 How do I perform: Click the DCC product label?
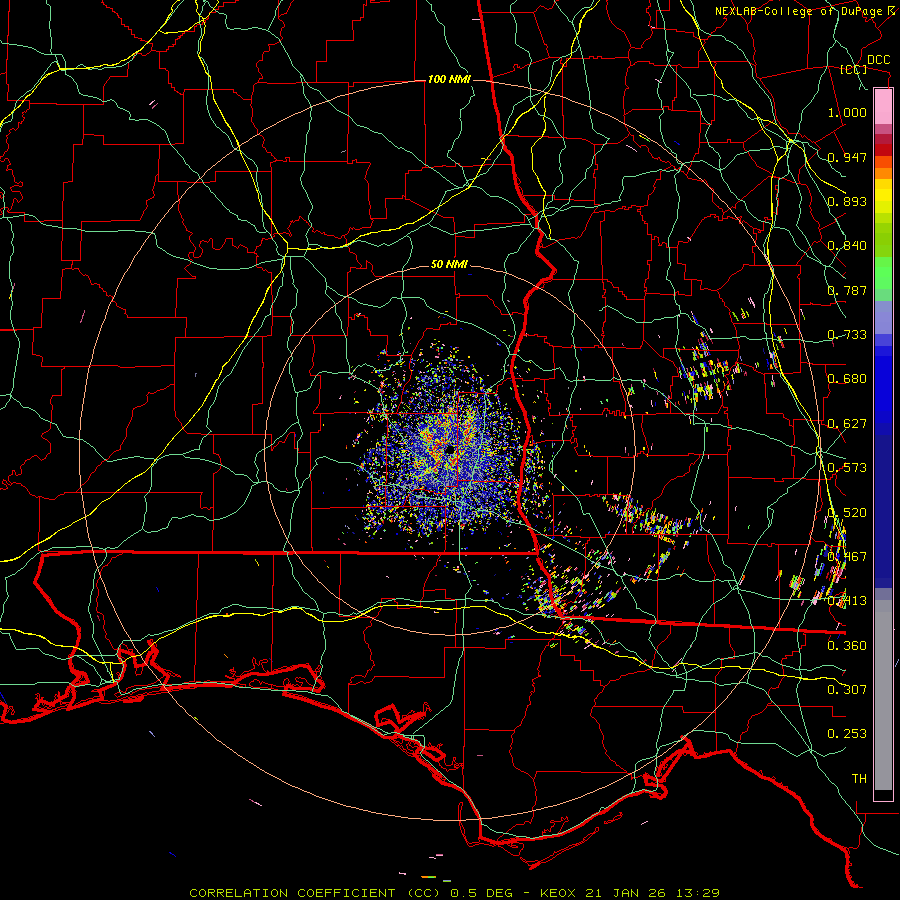879,60
